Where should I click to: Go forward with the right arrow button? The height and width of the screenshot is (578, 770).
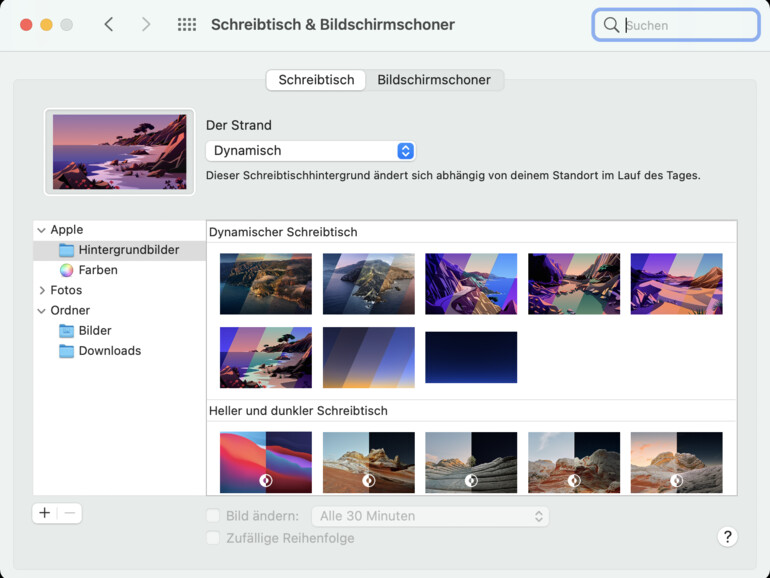(145, 24)
